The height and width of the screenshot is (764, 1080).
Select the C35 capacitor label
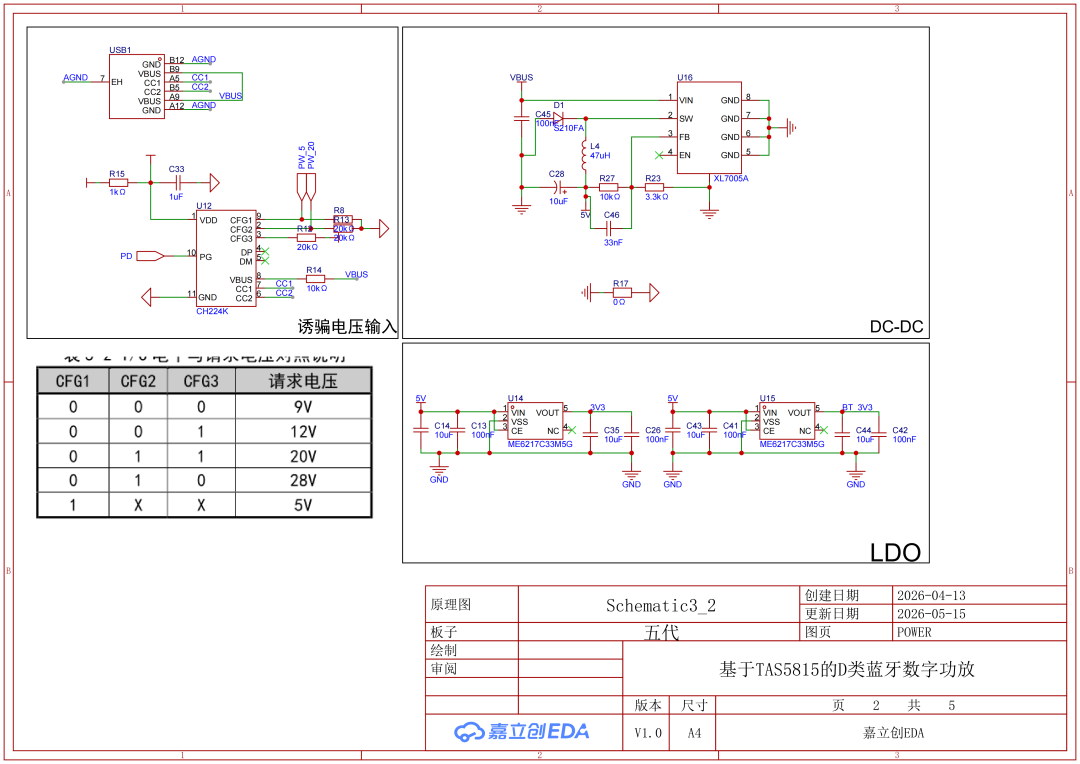pyautogui.click(x=612, y=430)
